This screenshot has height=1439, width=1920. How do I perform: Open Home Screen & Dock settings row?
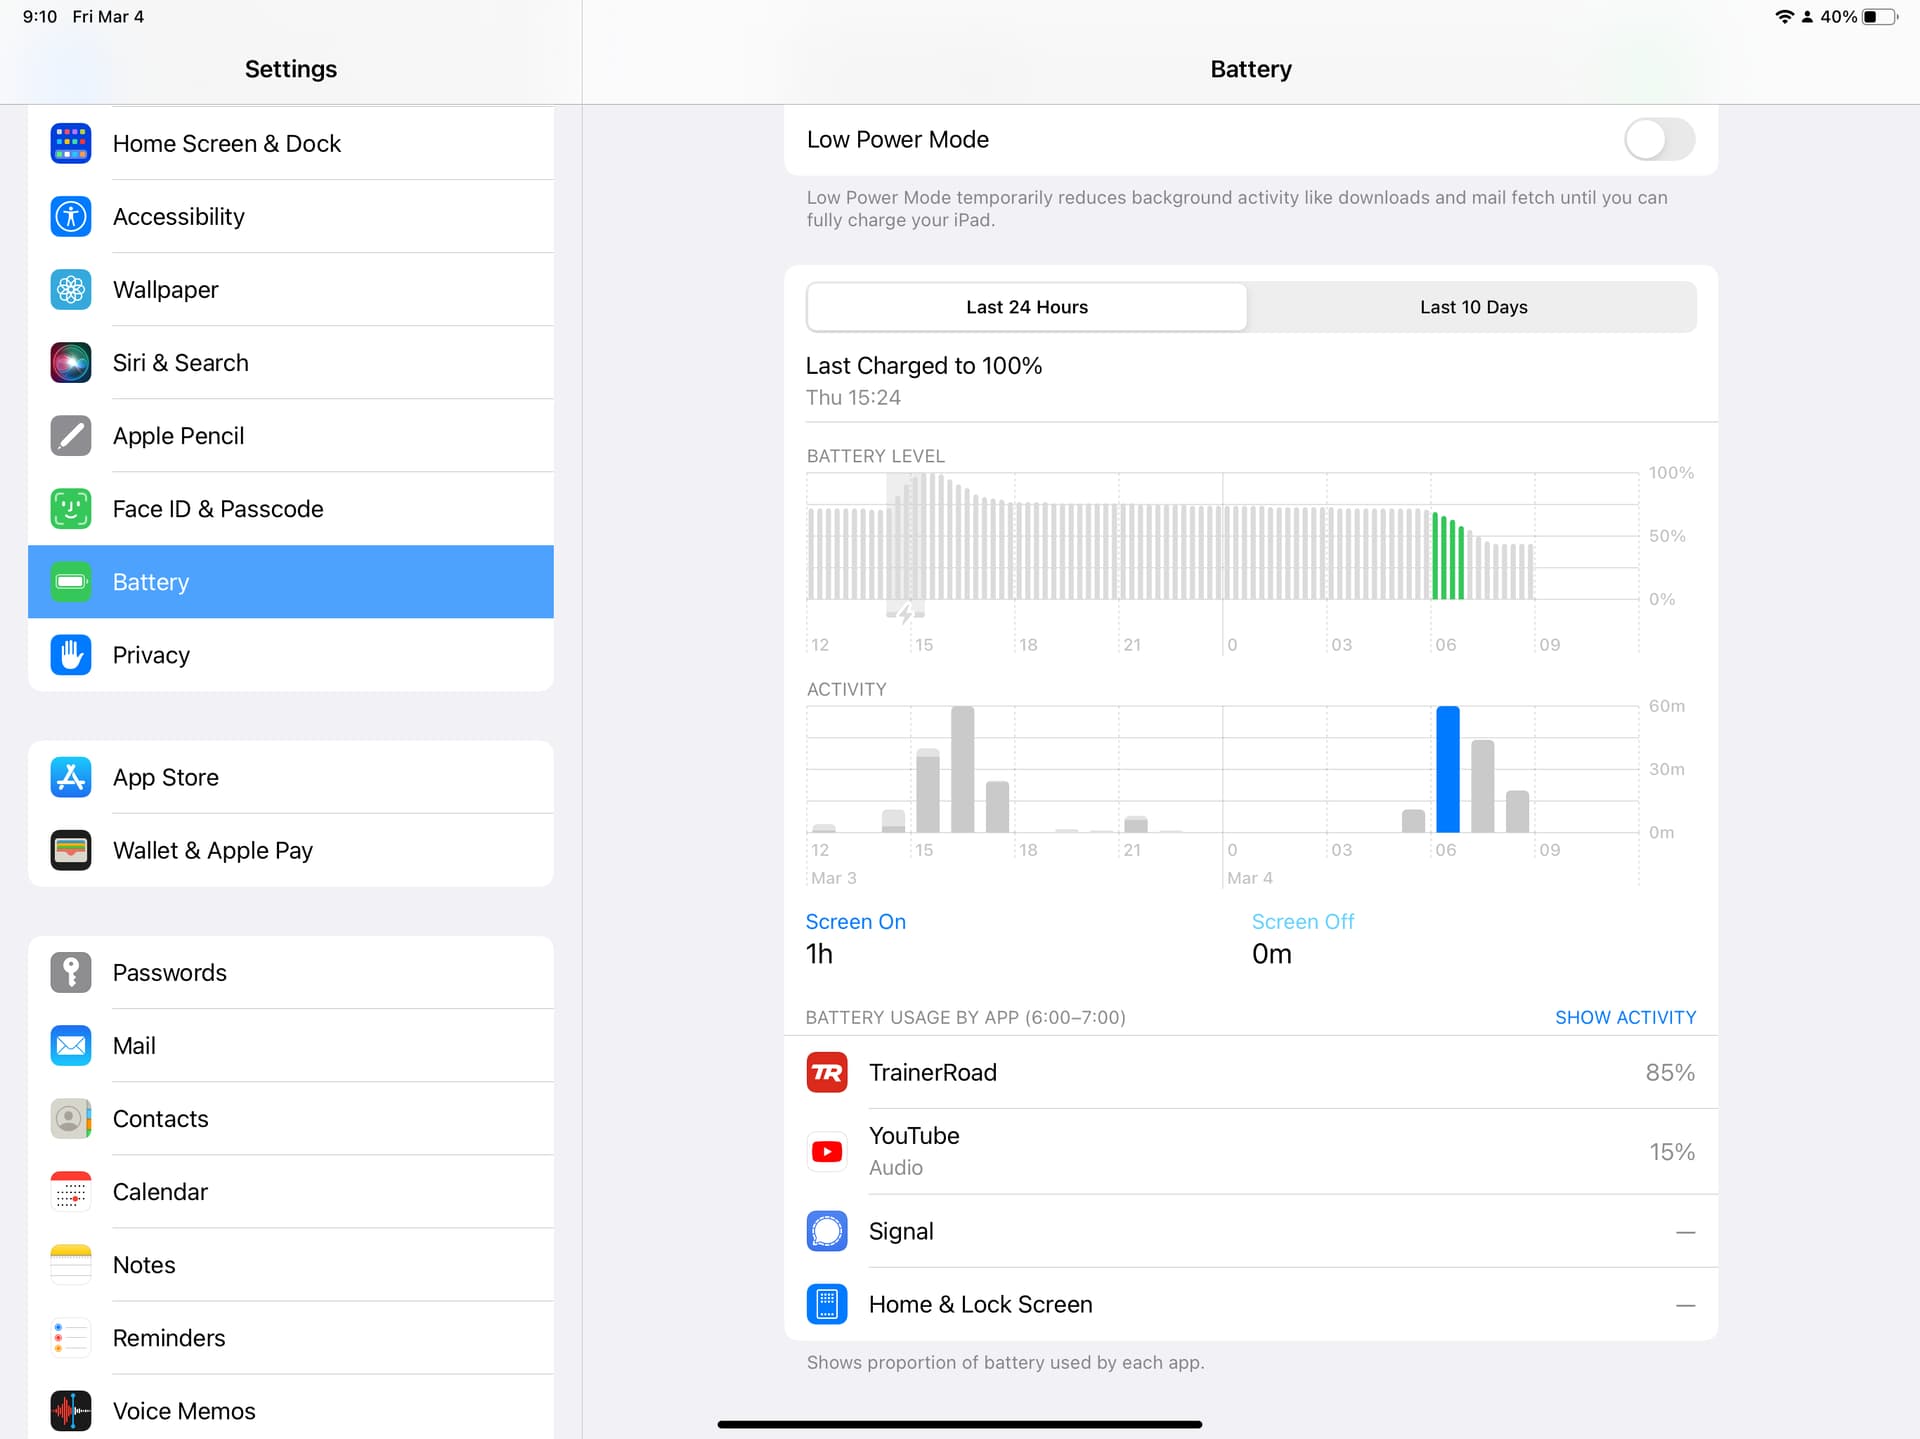click(x=291, y=144)
